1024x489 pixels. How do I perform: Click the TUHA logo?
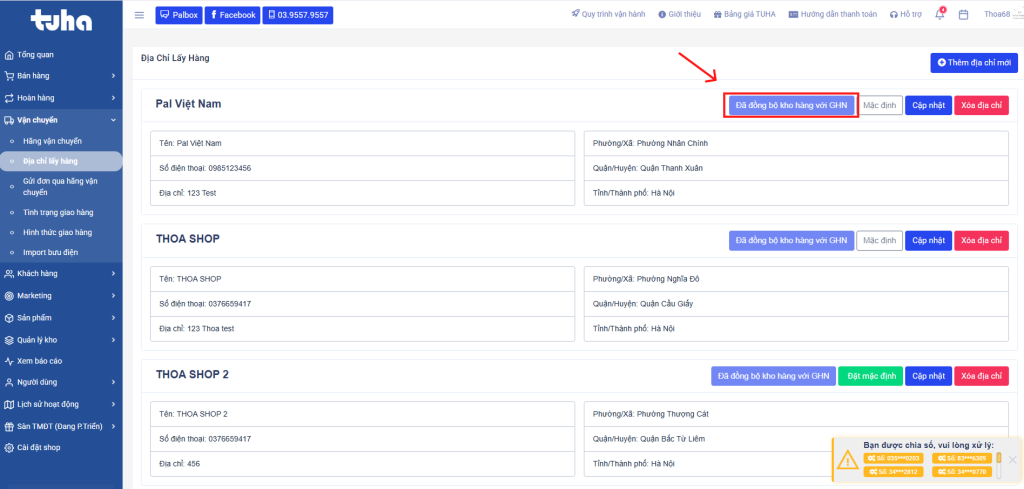click(60, 19)
